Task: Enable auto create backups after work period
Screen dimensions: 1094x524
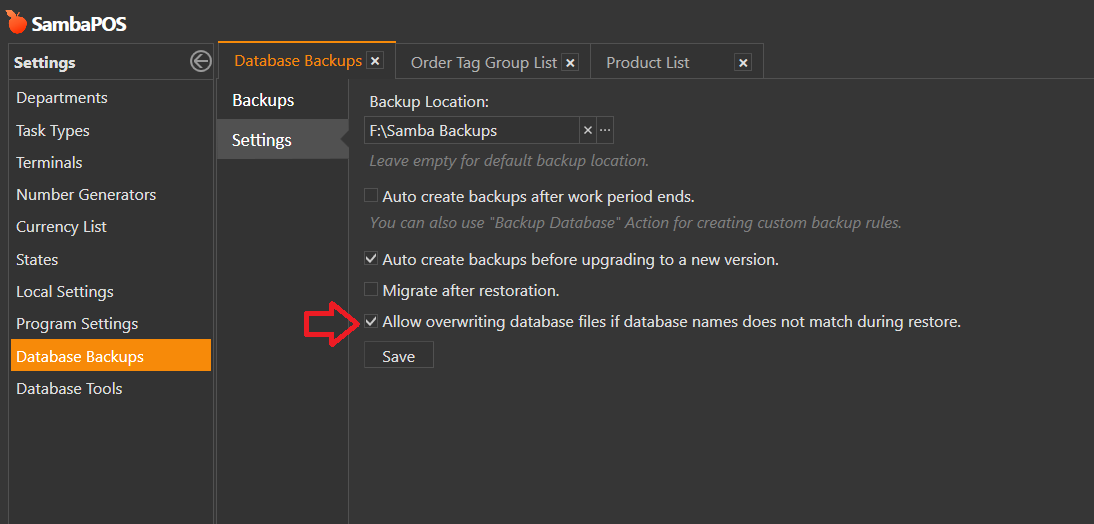Action: tap(371, 196)
